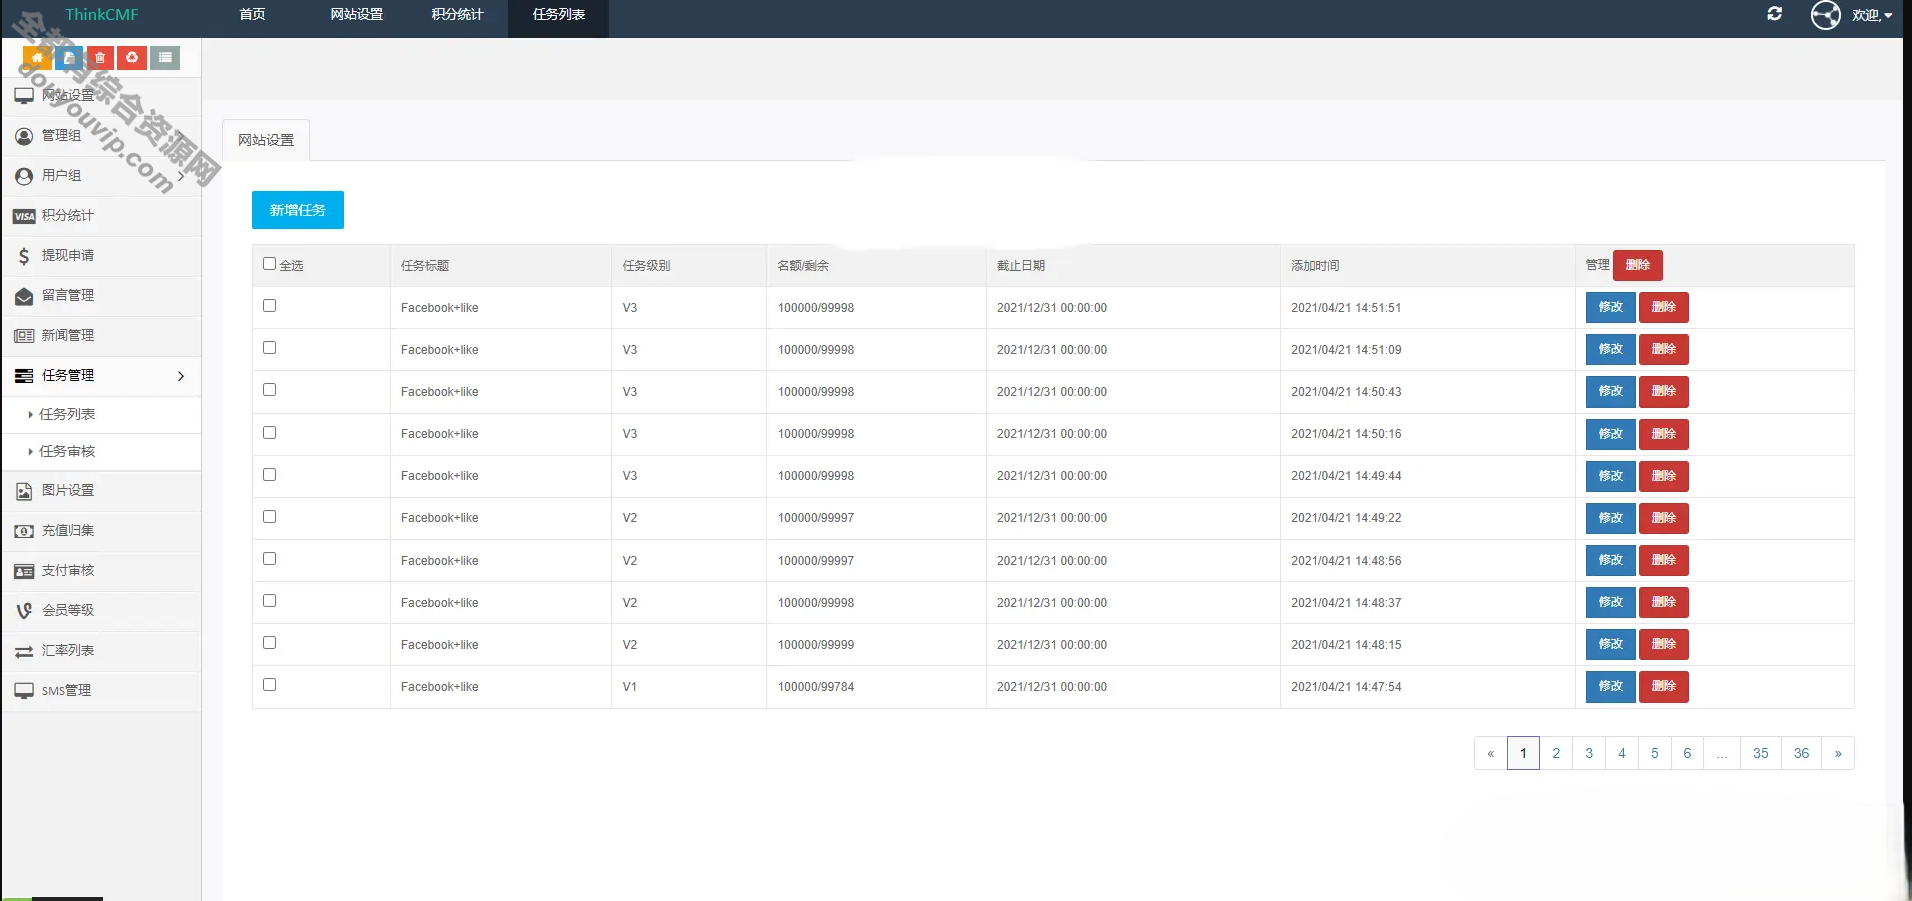Open 提现申请 via its dollar icon
Screen dimensions: 1912x901
[24, 256]
